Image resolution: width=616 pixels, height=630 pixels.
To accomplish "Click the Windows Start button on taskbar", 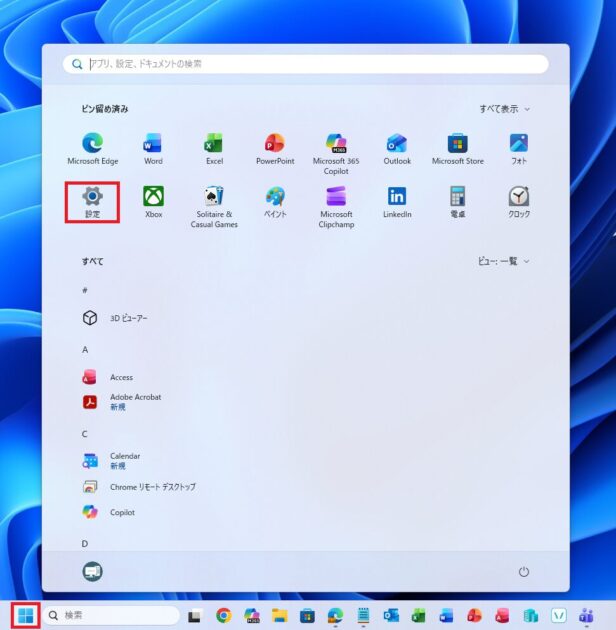I will 26,615.
